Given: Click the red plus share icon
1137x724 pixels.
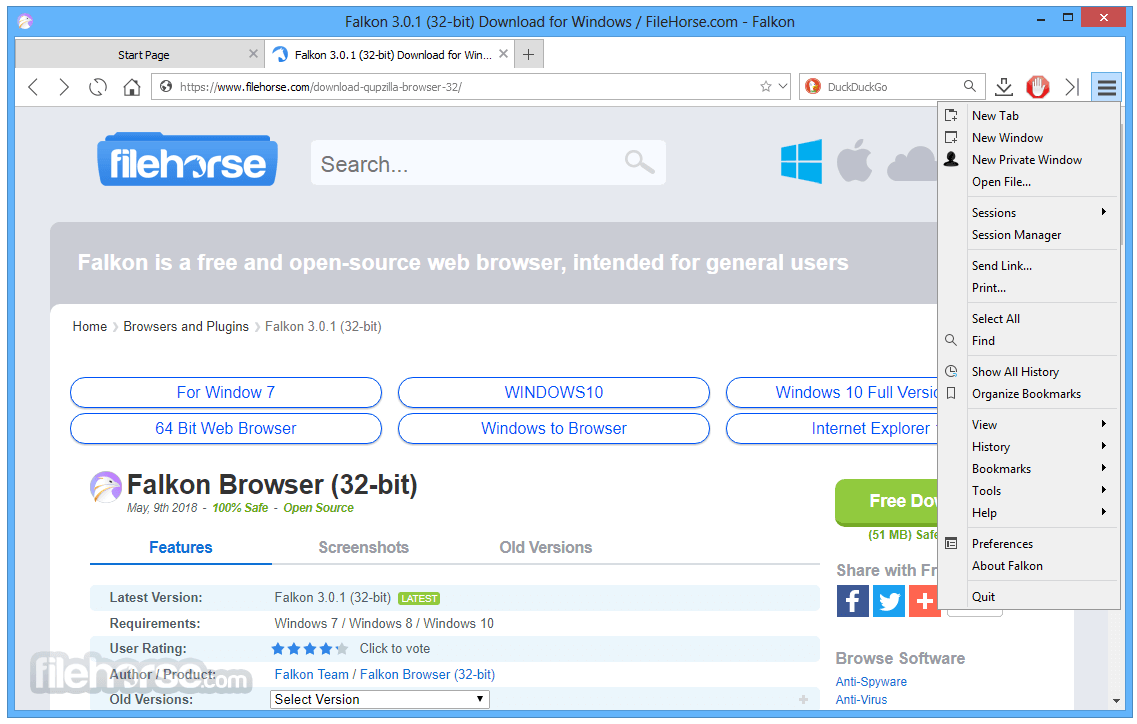Looking at the screenshot, I should 924,601.
